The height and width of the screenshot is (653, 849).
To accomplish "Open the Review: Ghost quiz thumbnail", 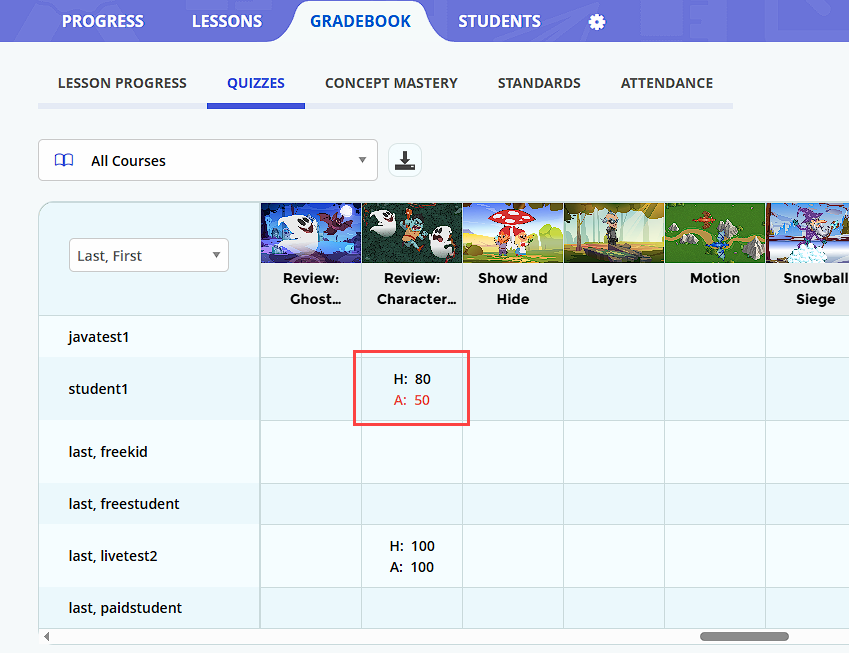I will point(311,233).
